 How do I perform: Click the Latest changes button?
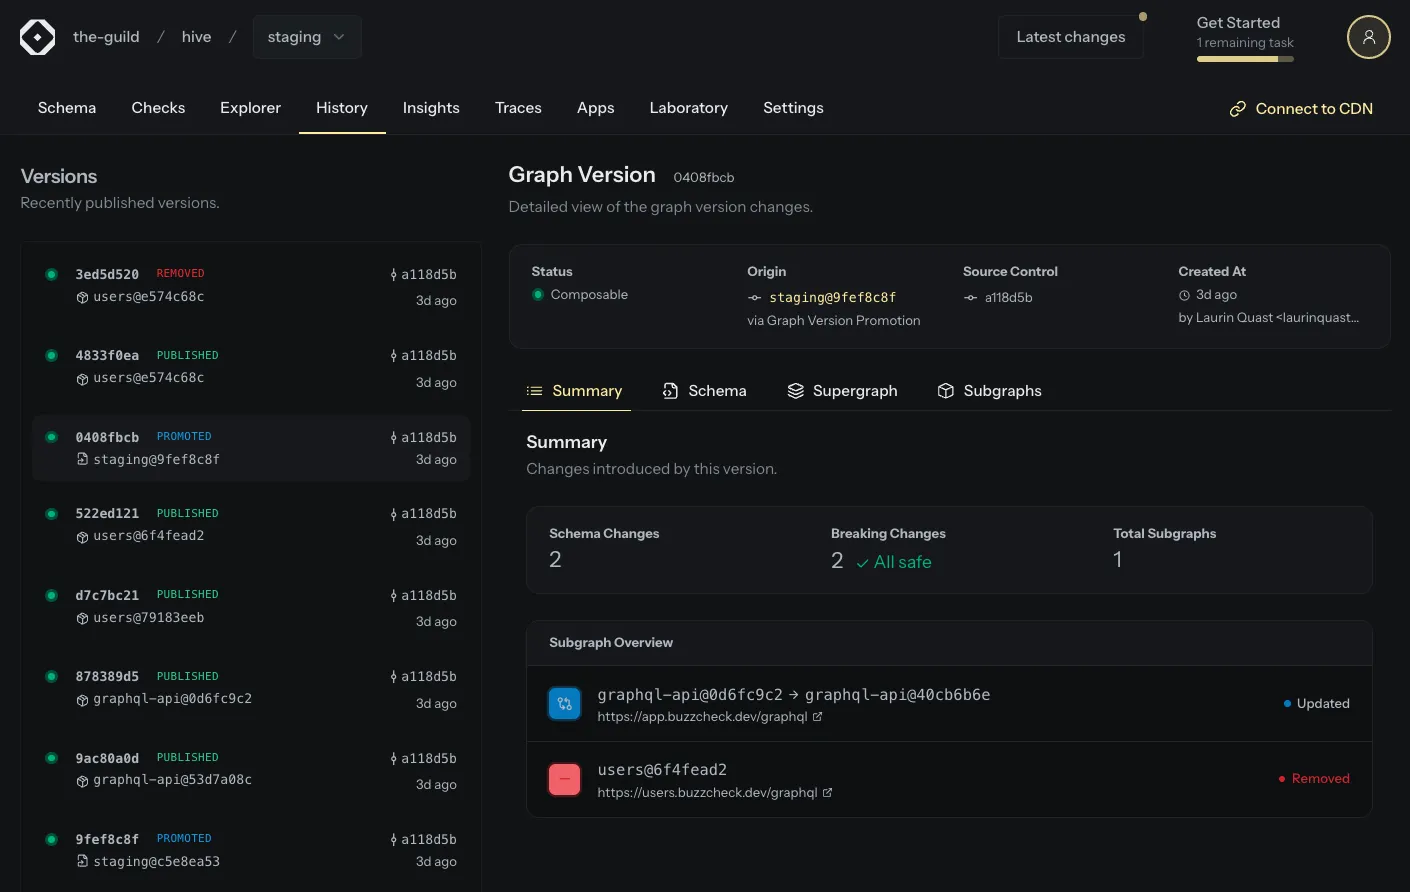coord(1071,37)
